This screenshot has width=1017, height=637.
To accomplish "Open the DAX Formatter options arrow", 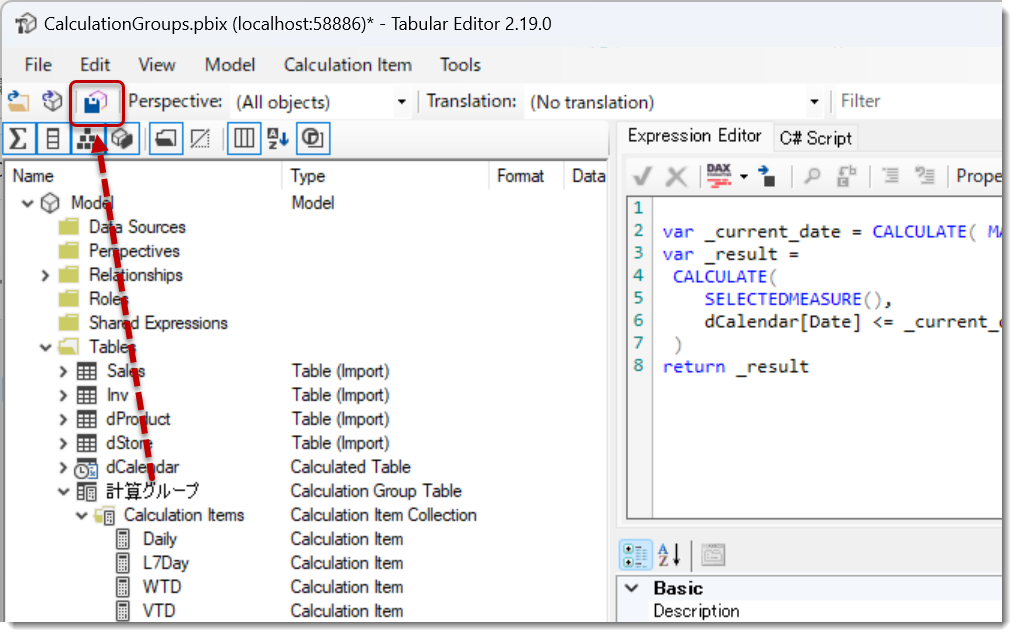I will 744,176.
